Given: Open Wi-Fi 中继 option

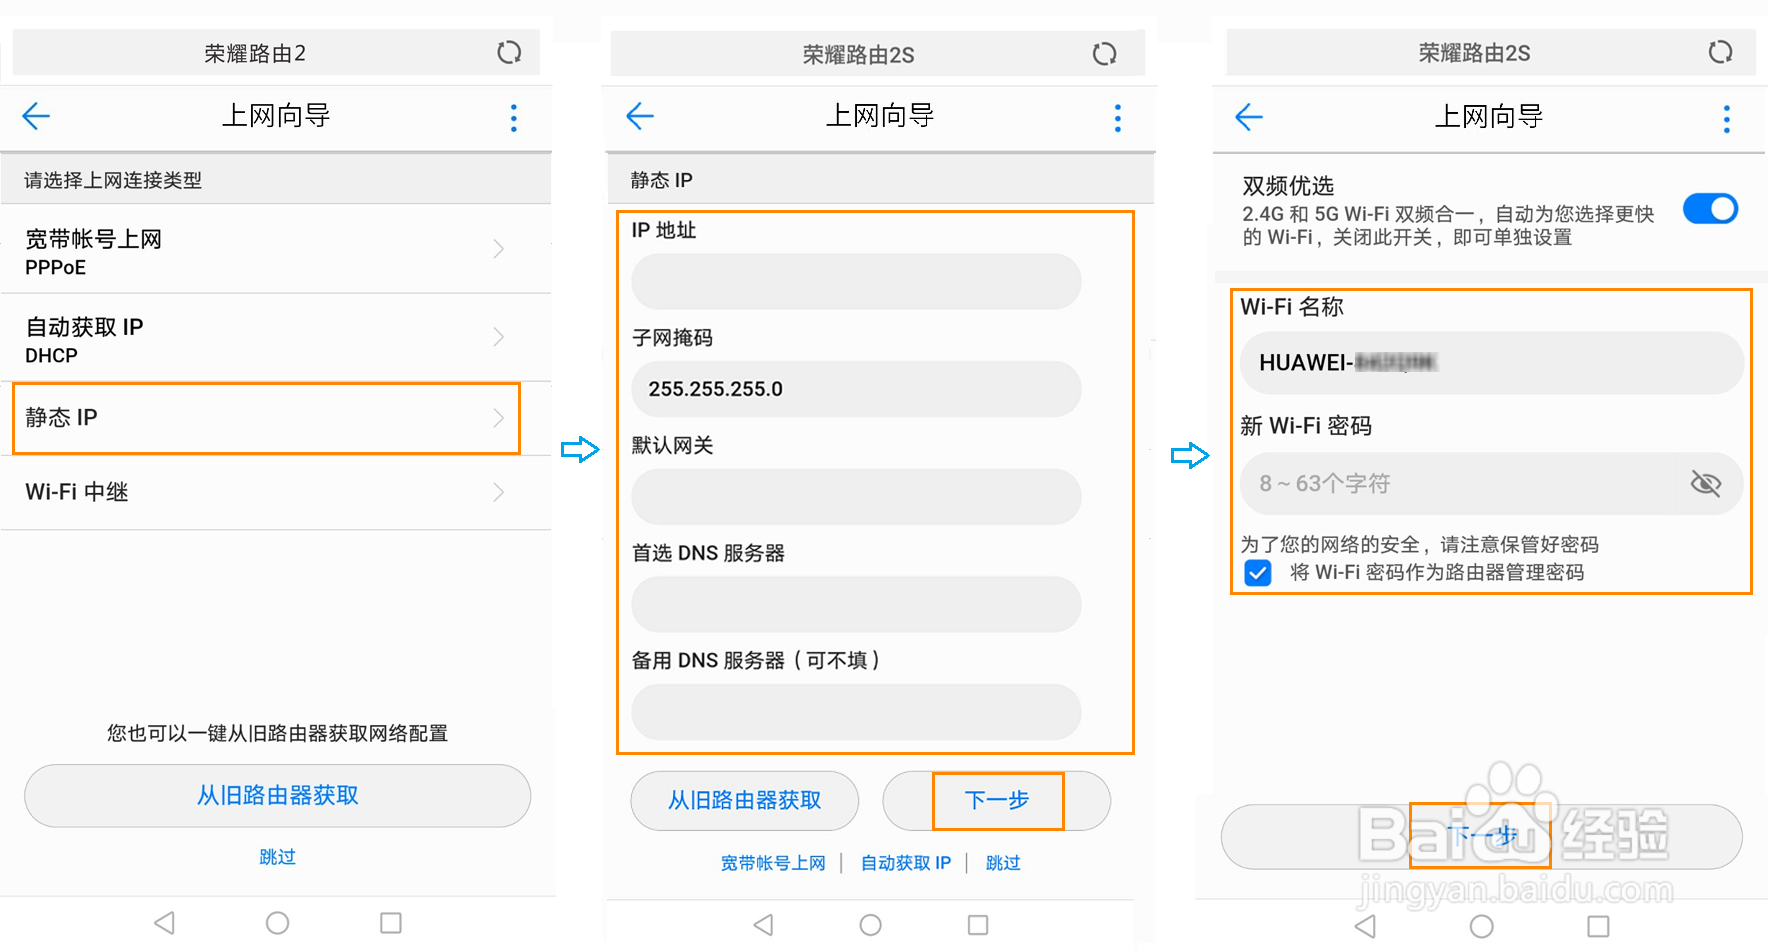Looking at the screenshot, I should tap(276, 492).
